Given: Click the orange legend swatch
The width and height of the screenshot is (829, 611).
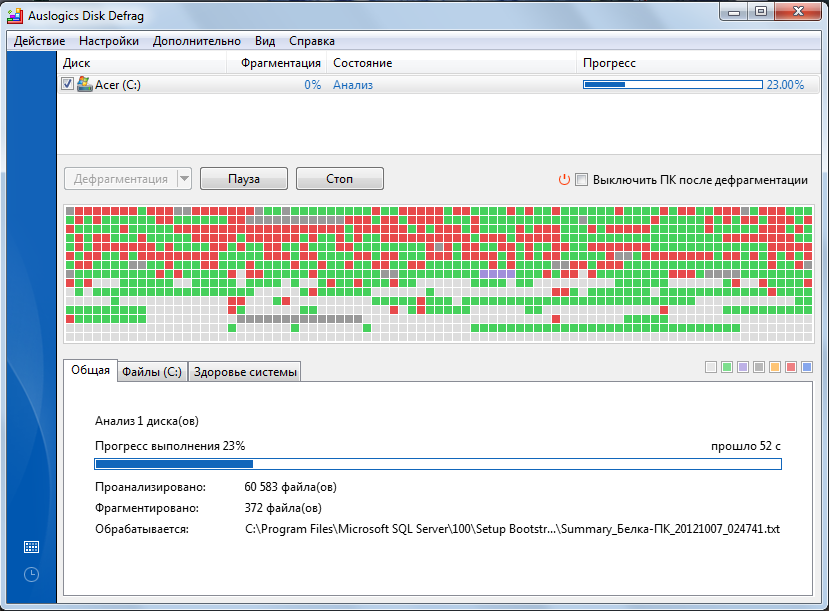Looking at the screenshot, I should pyautogui.click(x=775, y=367).
